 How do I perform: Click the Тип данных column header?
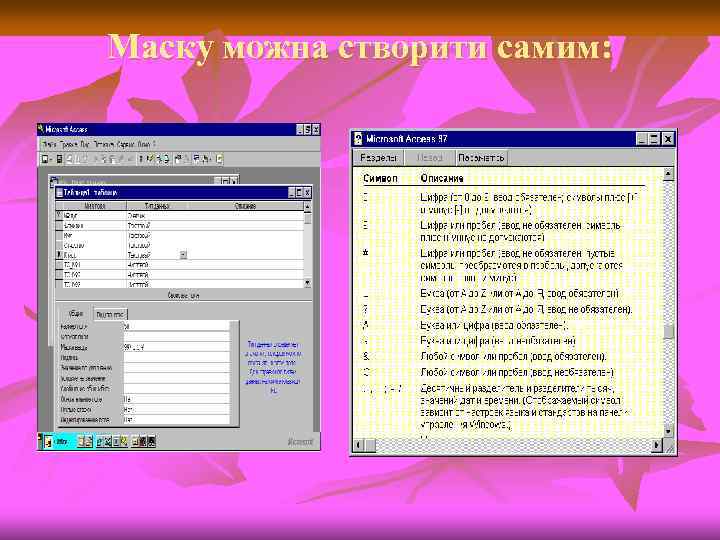(x=157, y=206)
